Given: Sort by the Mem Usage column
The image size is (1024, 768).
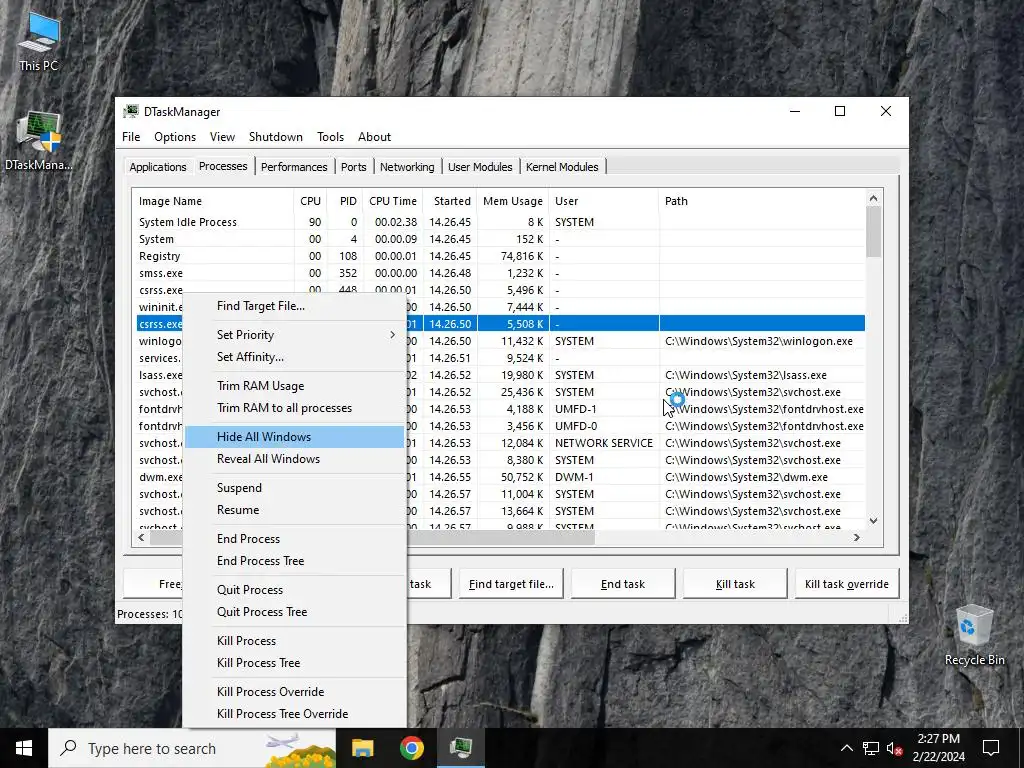Looking at the screenshot, I should (513, 201).
